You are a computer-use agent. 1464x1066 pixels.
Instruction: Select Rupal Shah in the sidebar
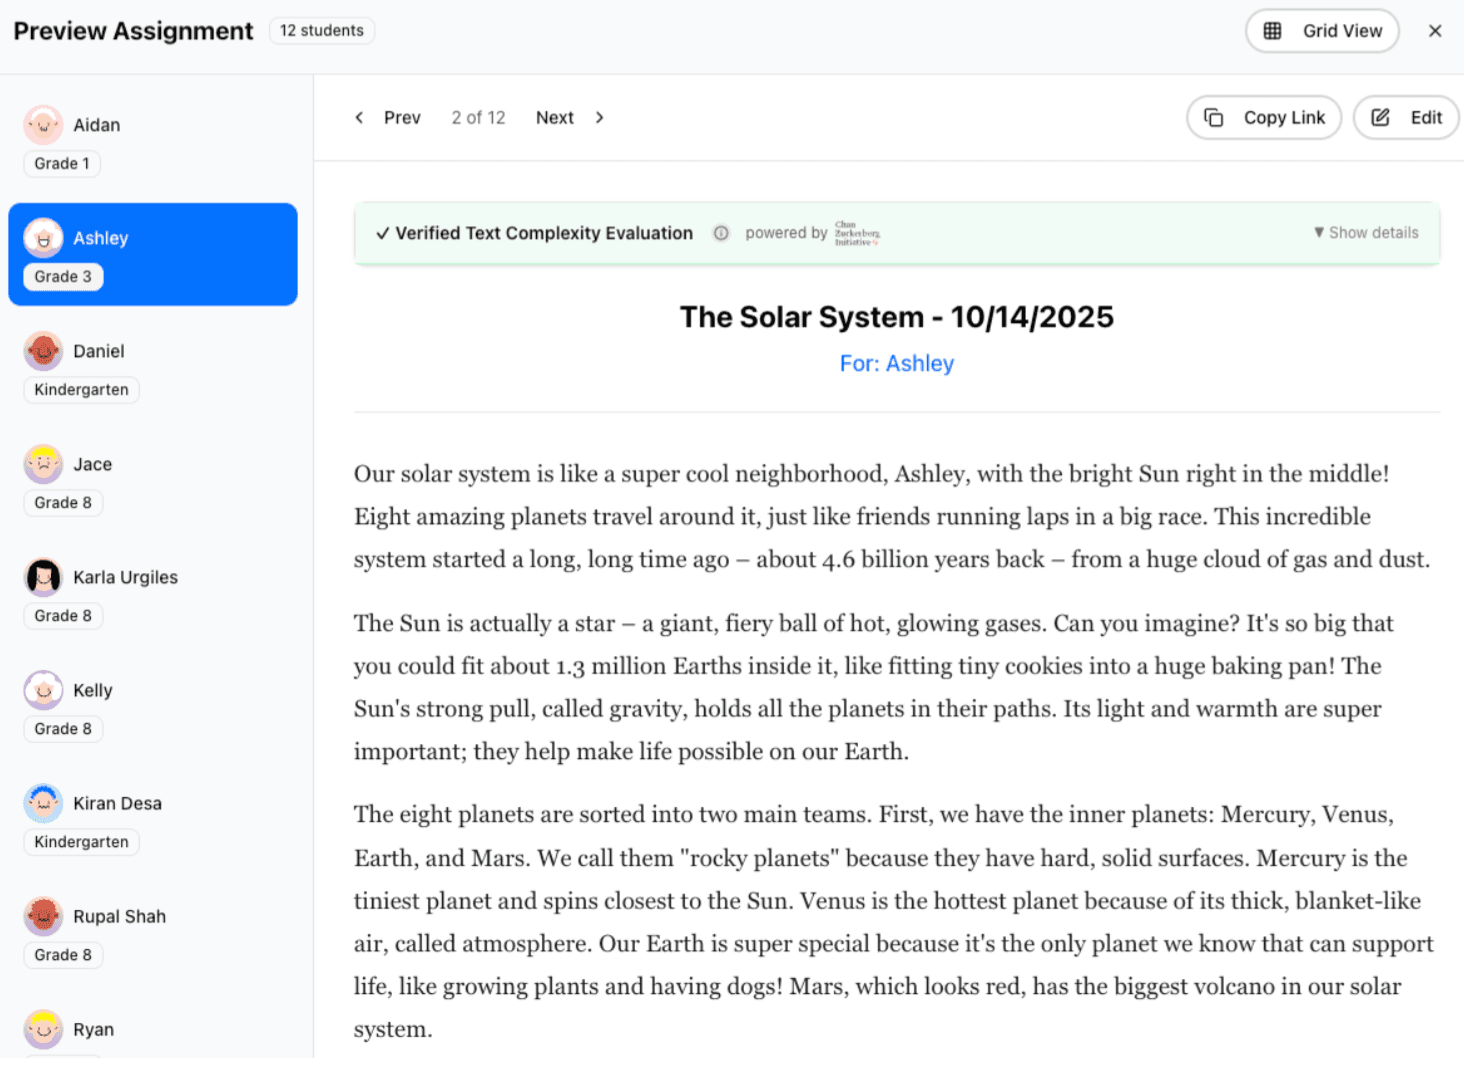(x=119, y=916)
